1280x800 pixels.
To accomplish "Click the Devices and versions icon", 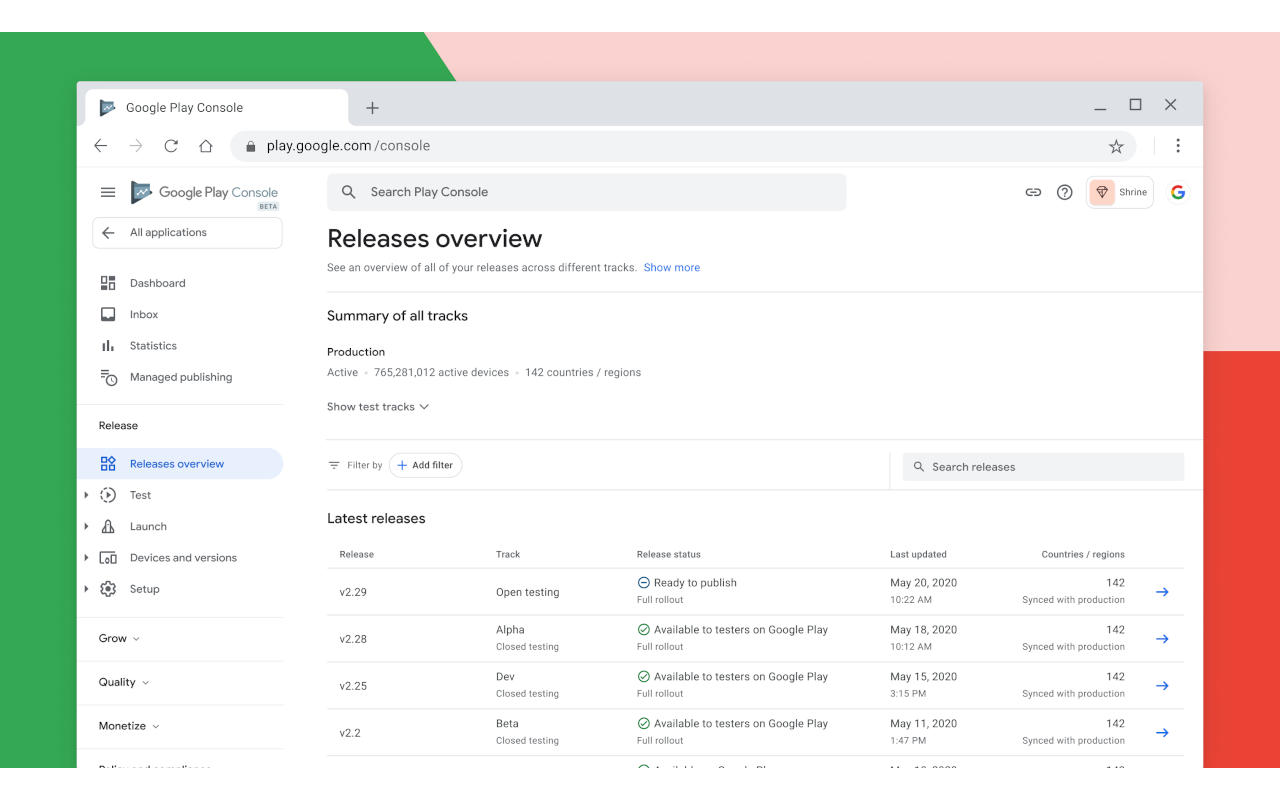I will 108,558.
